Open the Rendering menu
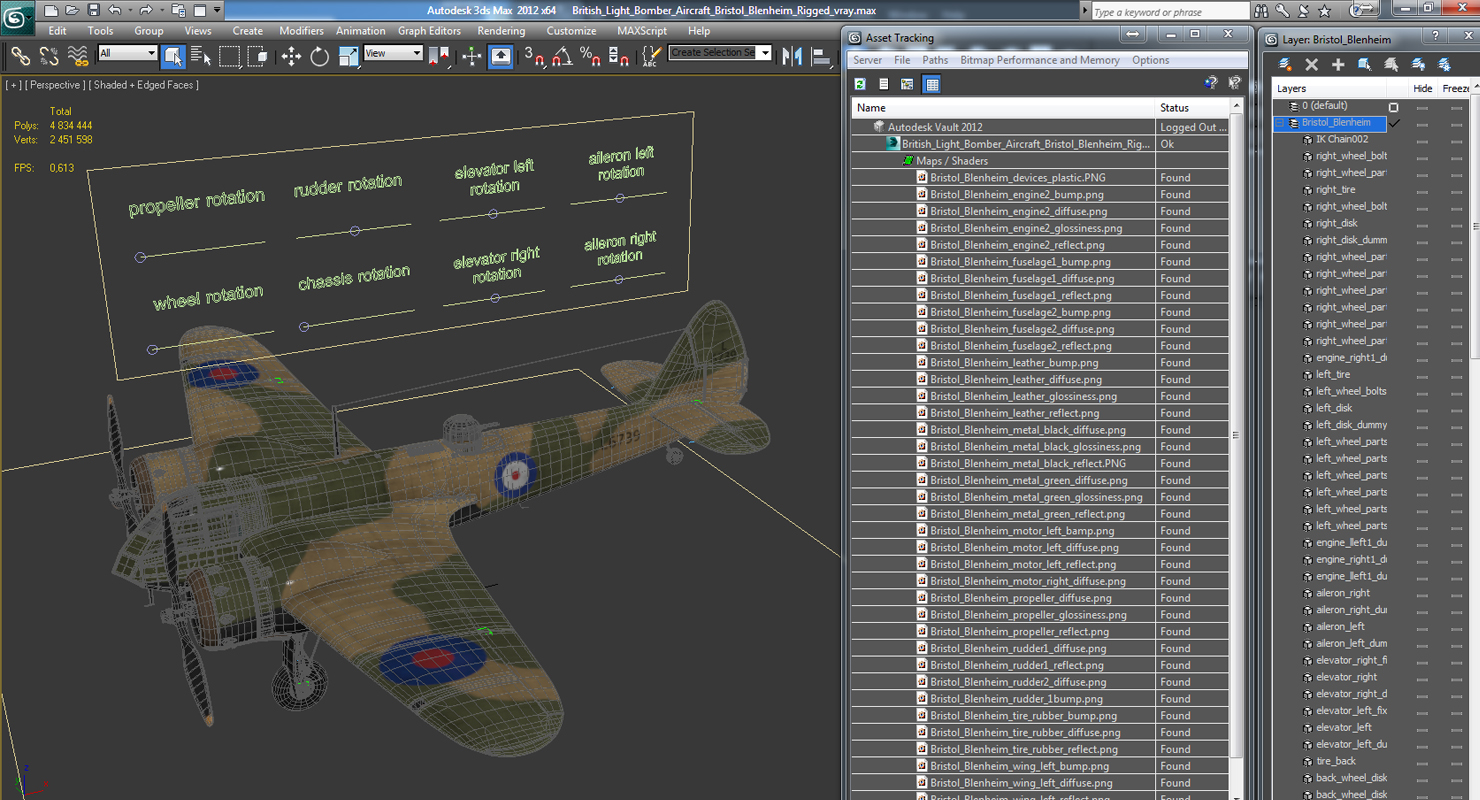This screenshot has width=1480, height=800. 501,31
